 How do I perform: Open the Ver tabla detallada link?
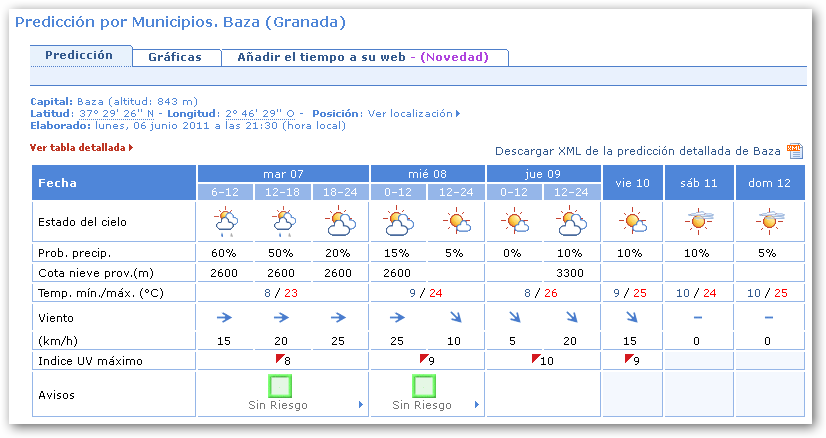point(81,147)
